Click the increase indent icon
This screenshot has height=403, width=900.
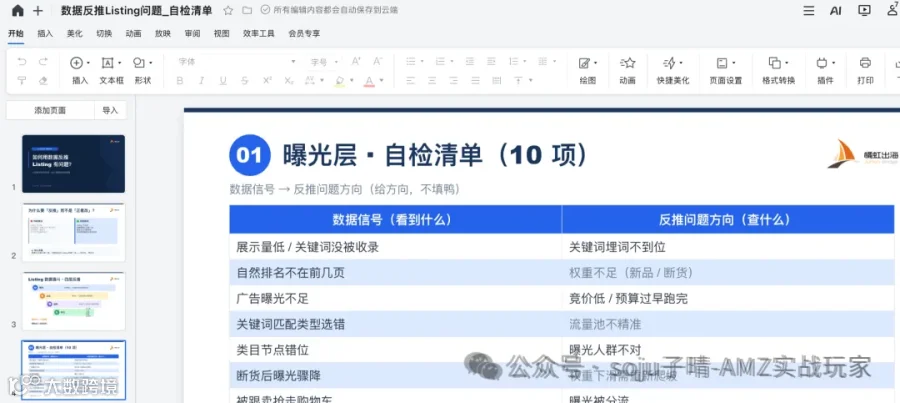[491, 61]
